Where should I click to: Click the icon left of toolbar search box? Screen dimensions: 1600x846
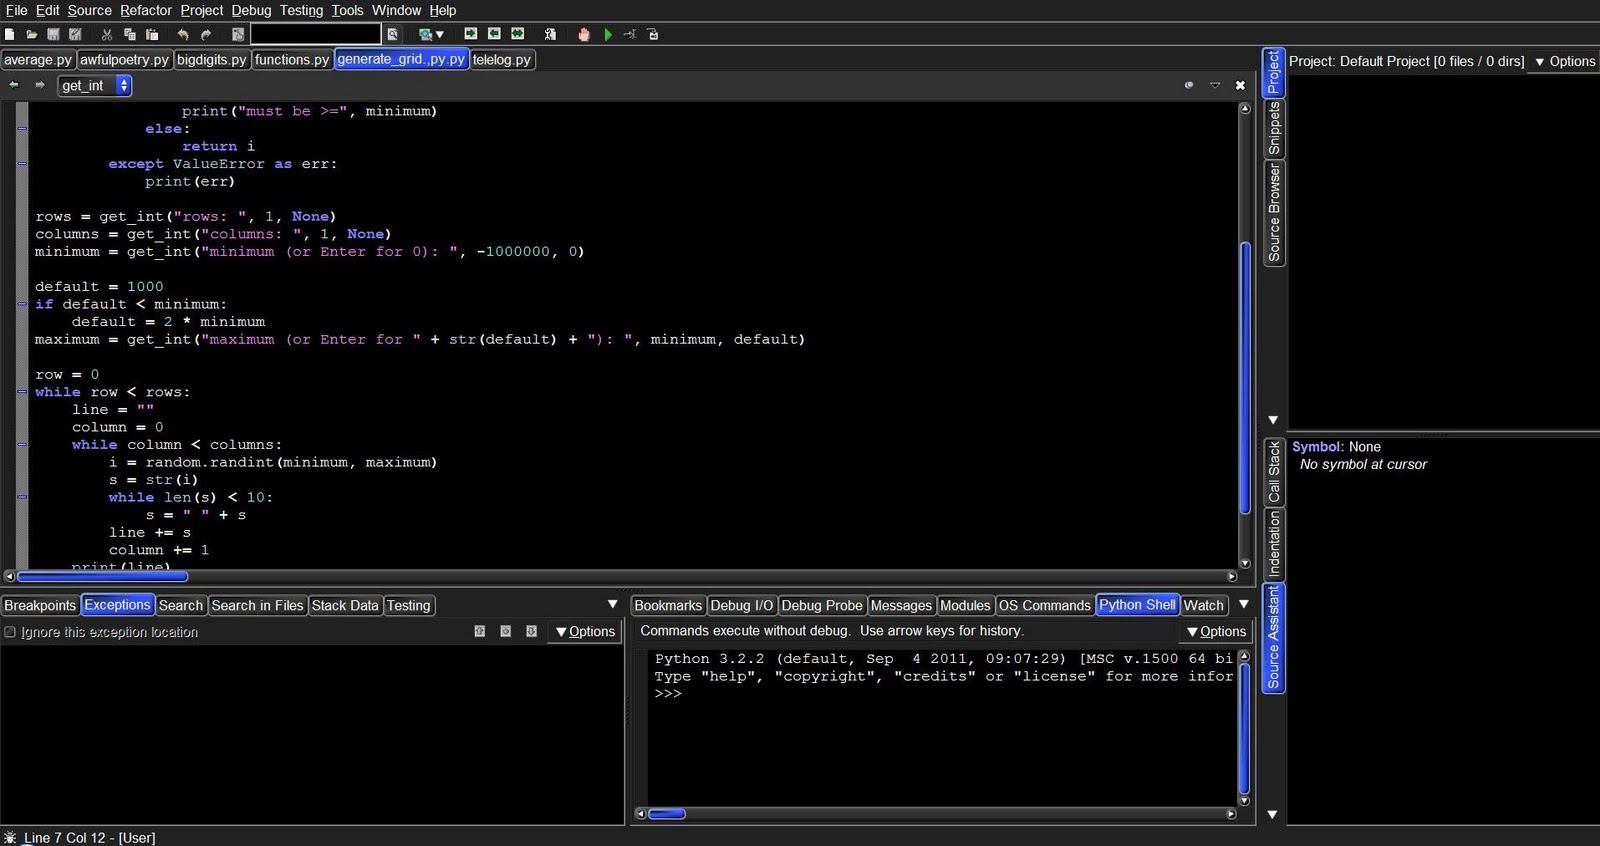[x=238, y=34]
